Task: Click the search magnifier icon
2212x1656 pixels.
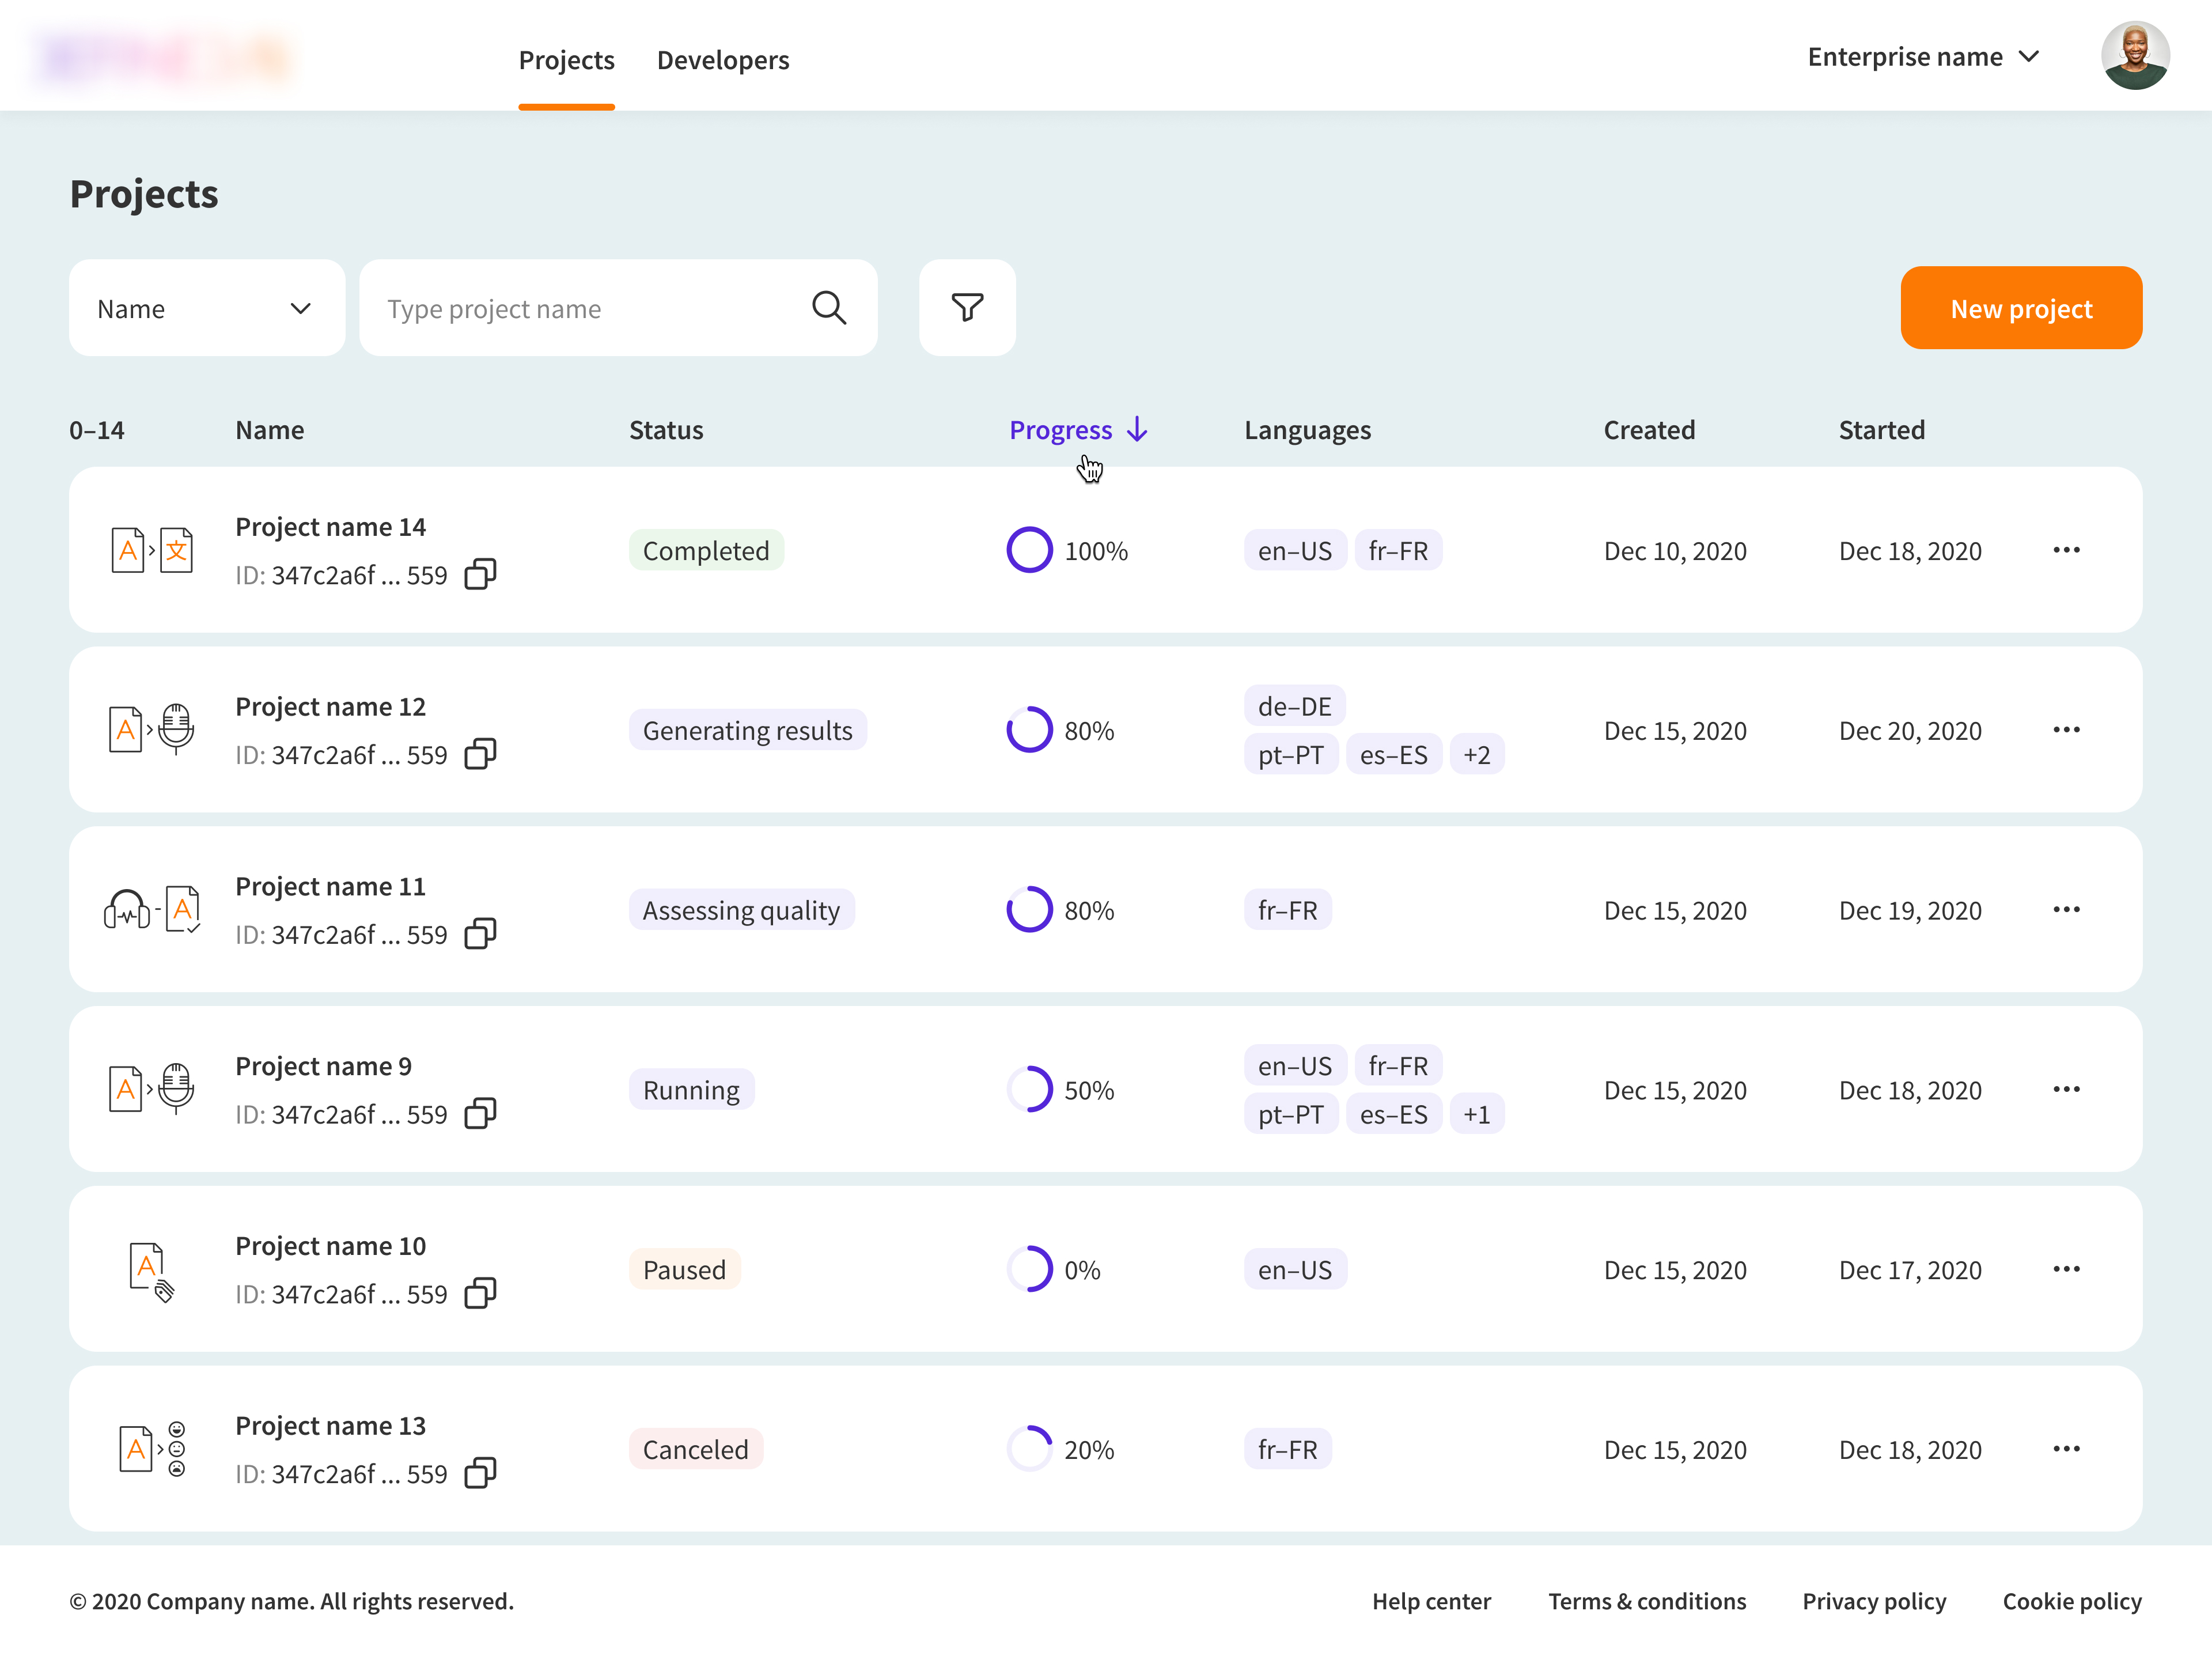Action: coord(828,307)
